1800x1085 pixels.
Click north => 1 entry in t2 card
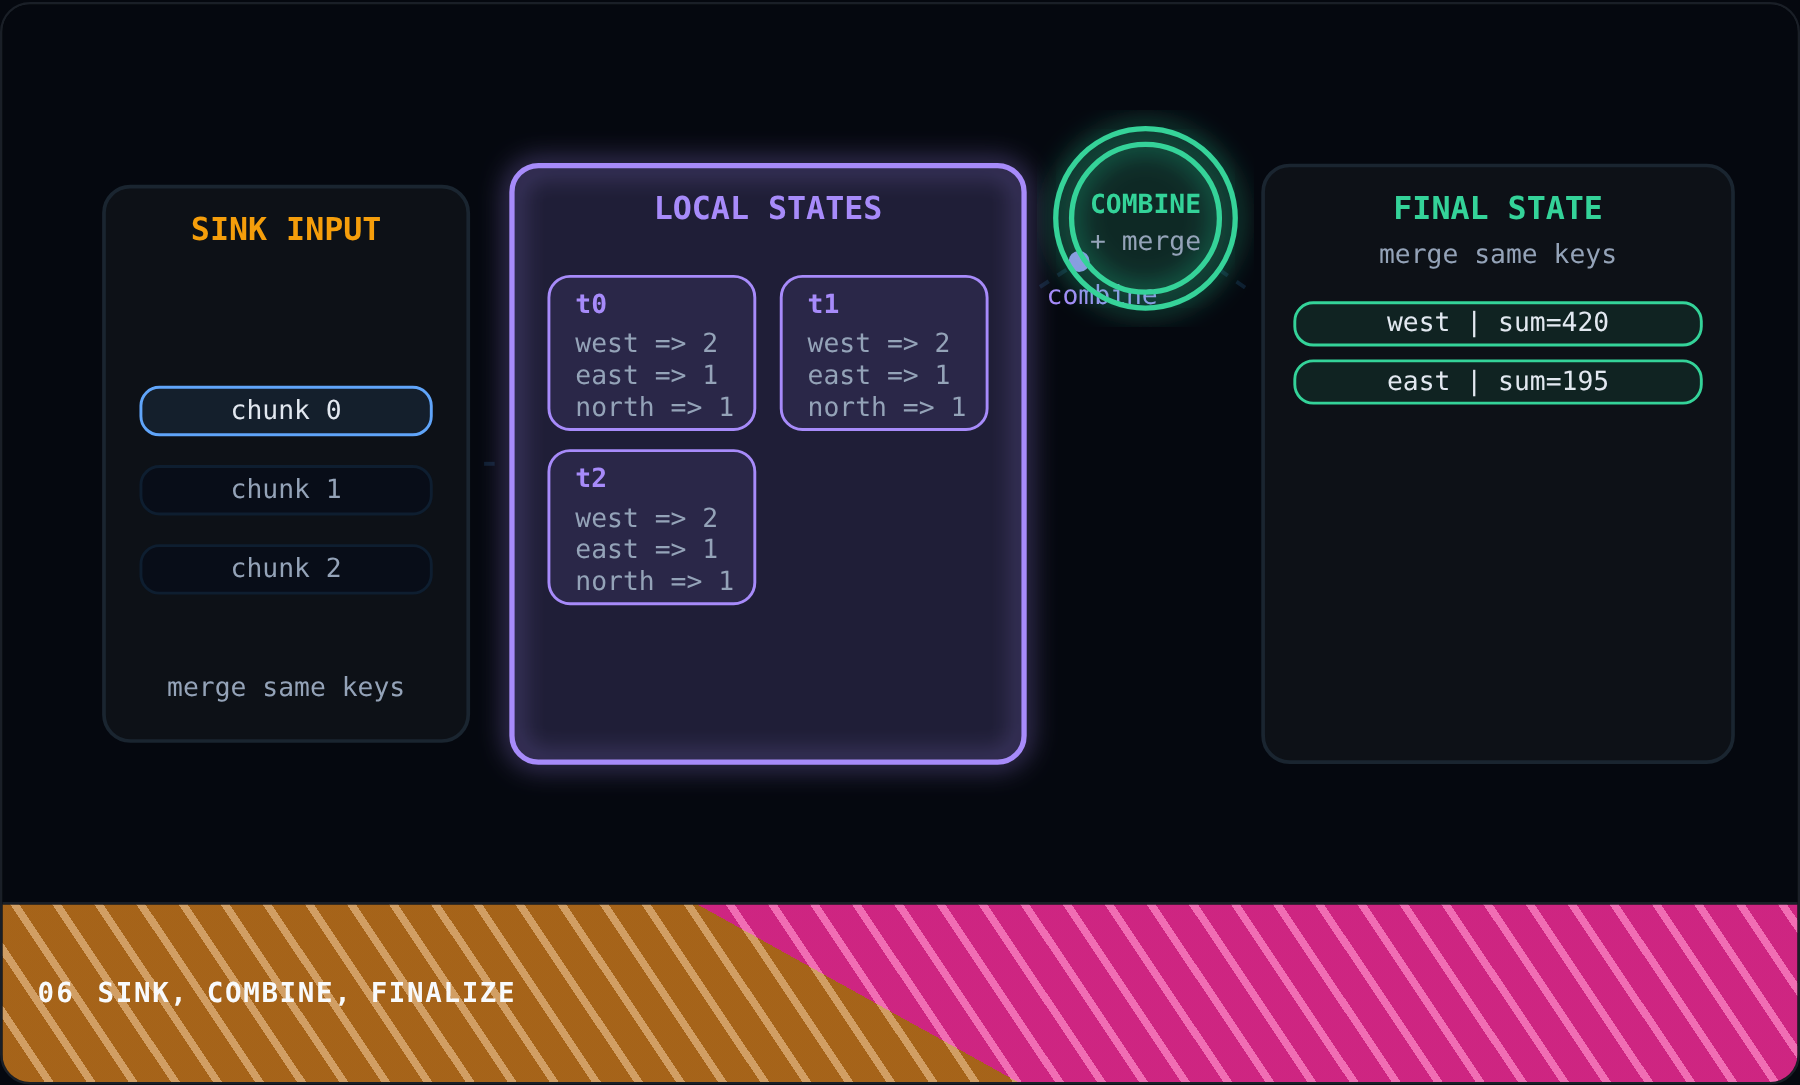click(x=654, y=581)
